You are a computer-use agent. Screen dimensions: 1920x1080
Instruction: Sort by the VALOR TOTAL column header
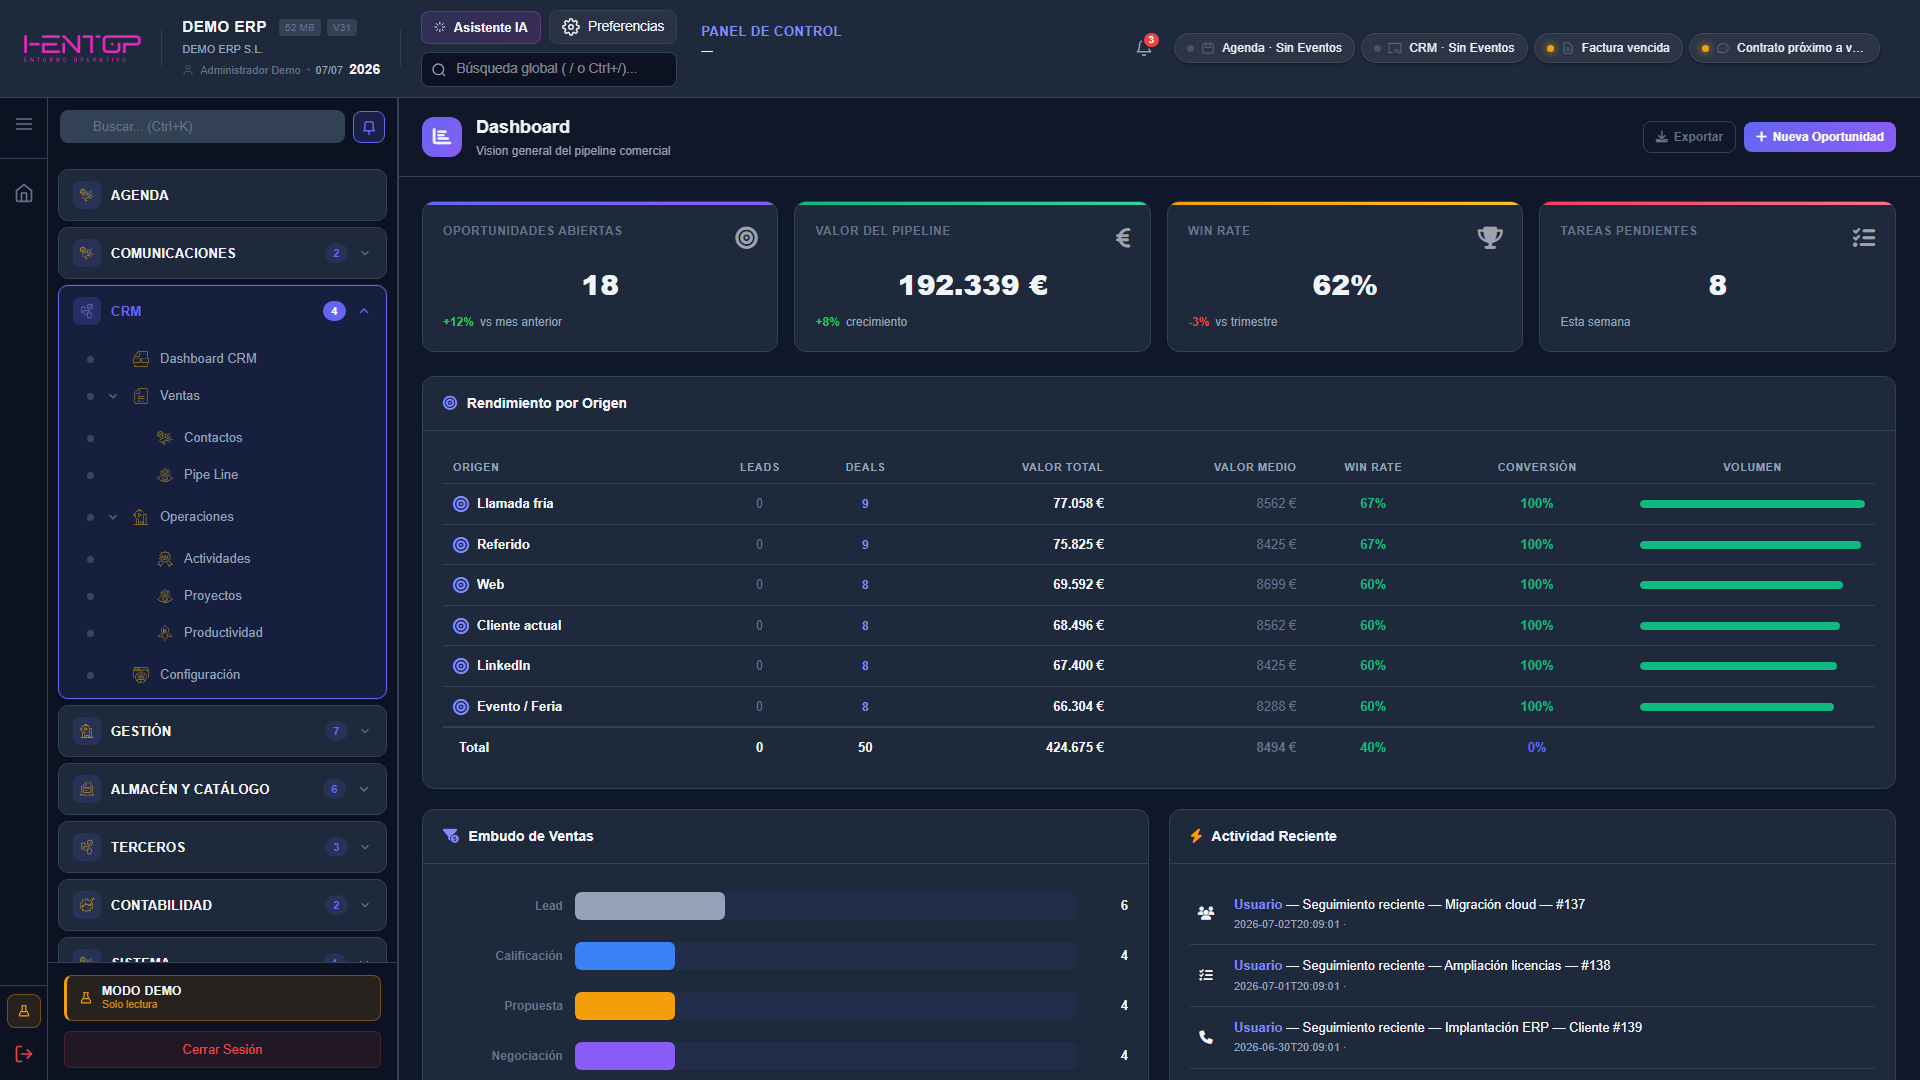coord(1062,467)
